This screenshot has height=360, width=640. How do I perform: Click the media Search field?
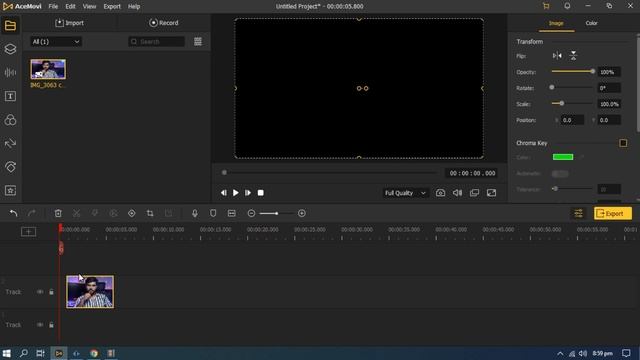tap(157, 42)
